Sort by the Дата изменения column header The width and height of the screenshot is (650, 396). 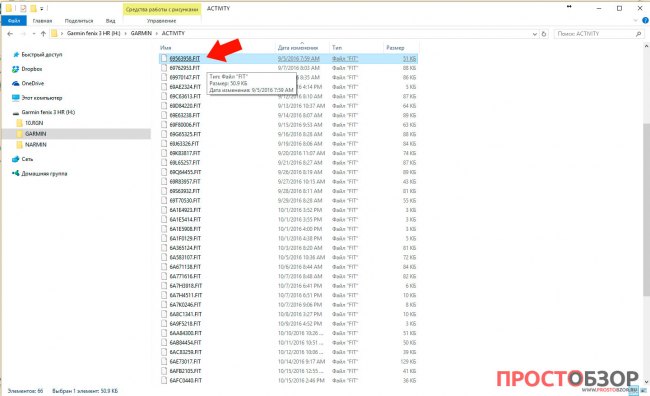click(x=298, y=48)
